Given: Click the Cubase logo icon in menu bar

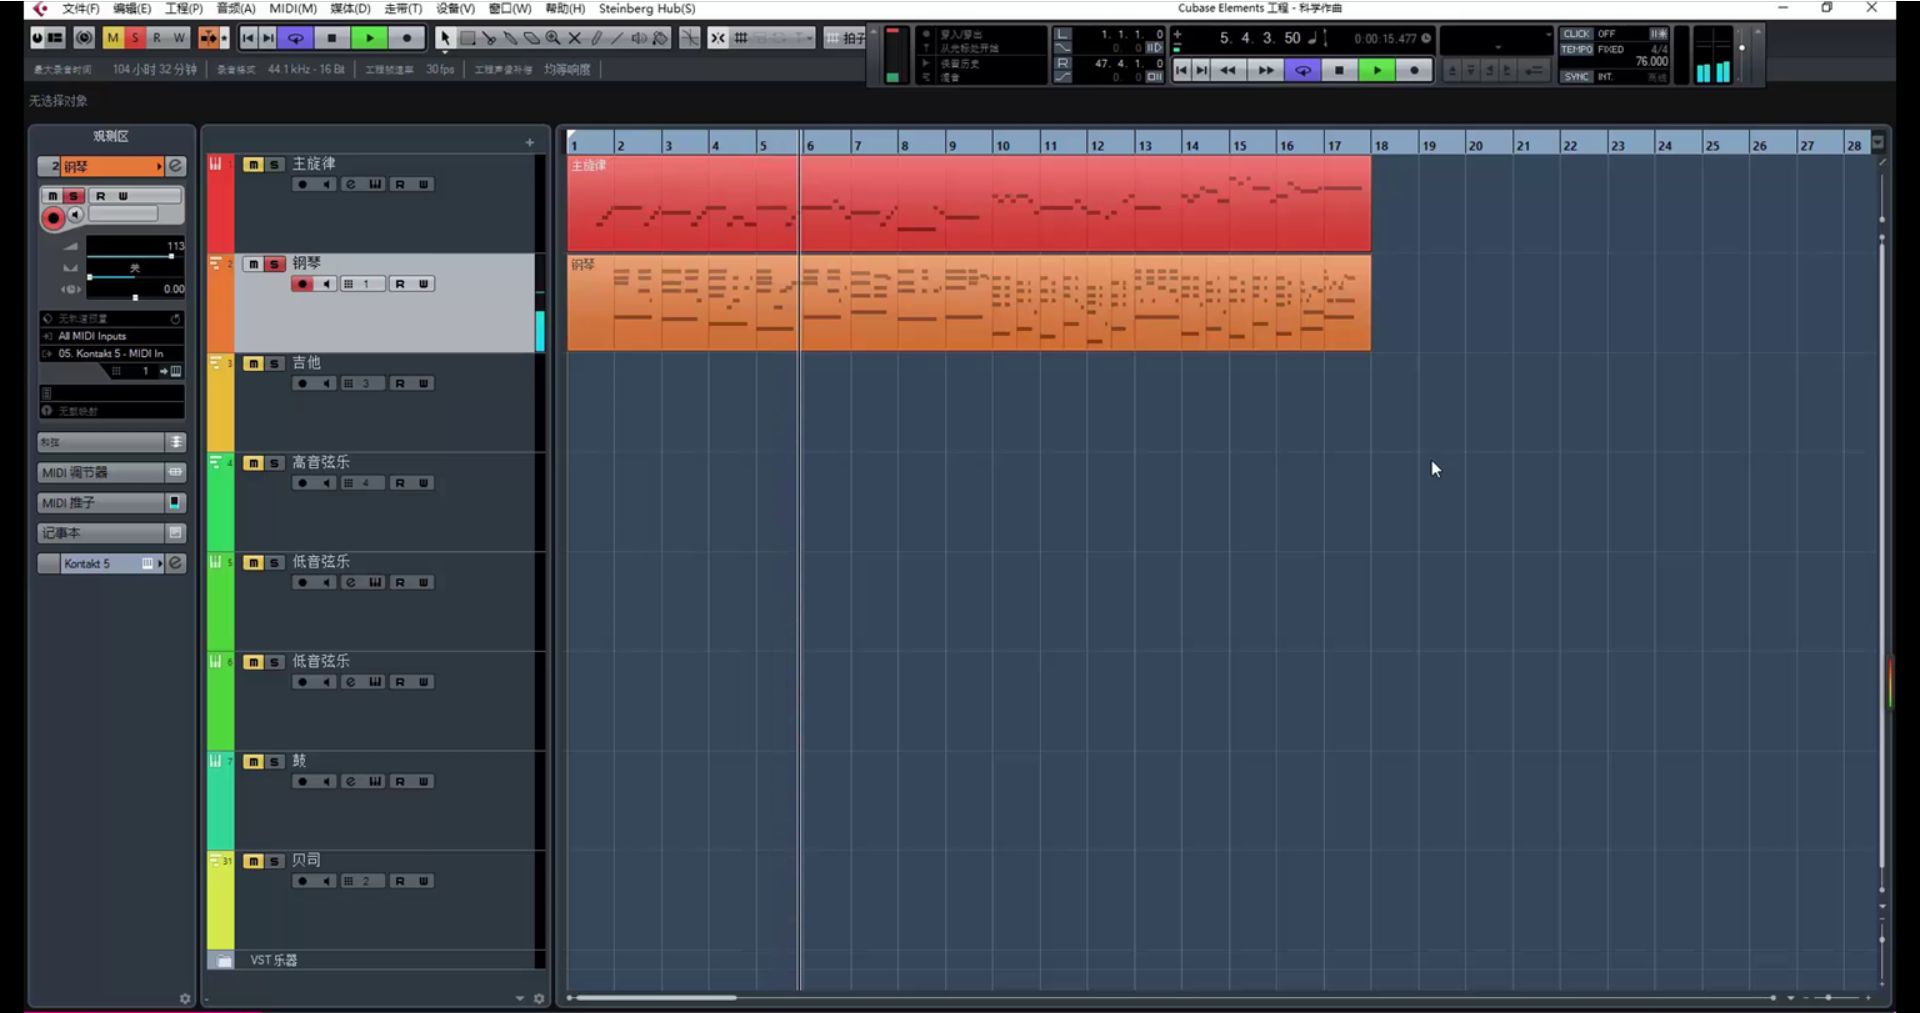Looking at the screenshot, I should (40, 9).
